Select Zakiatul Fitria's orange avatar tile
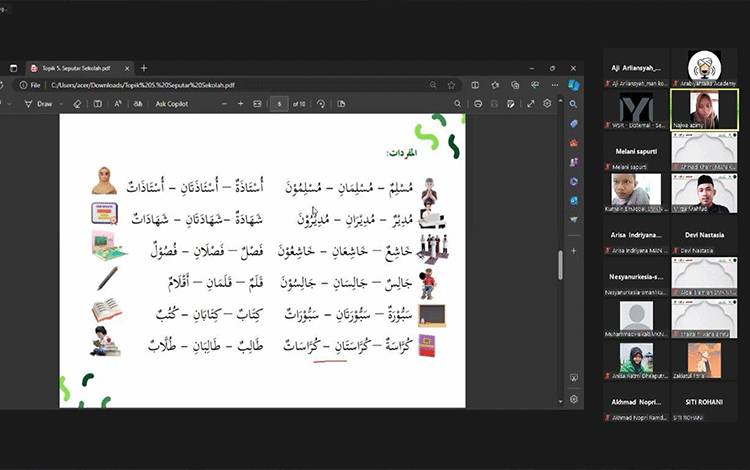This screenshot has width=750, height=470. (704, 361)
